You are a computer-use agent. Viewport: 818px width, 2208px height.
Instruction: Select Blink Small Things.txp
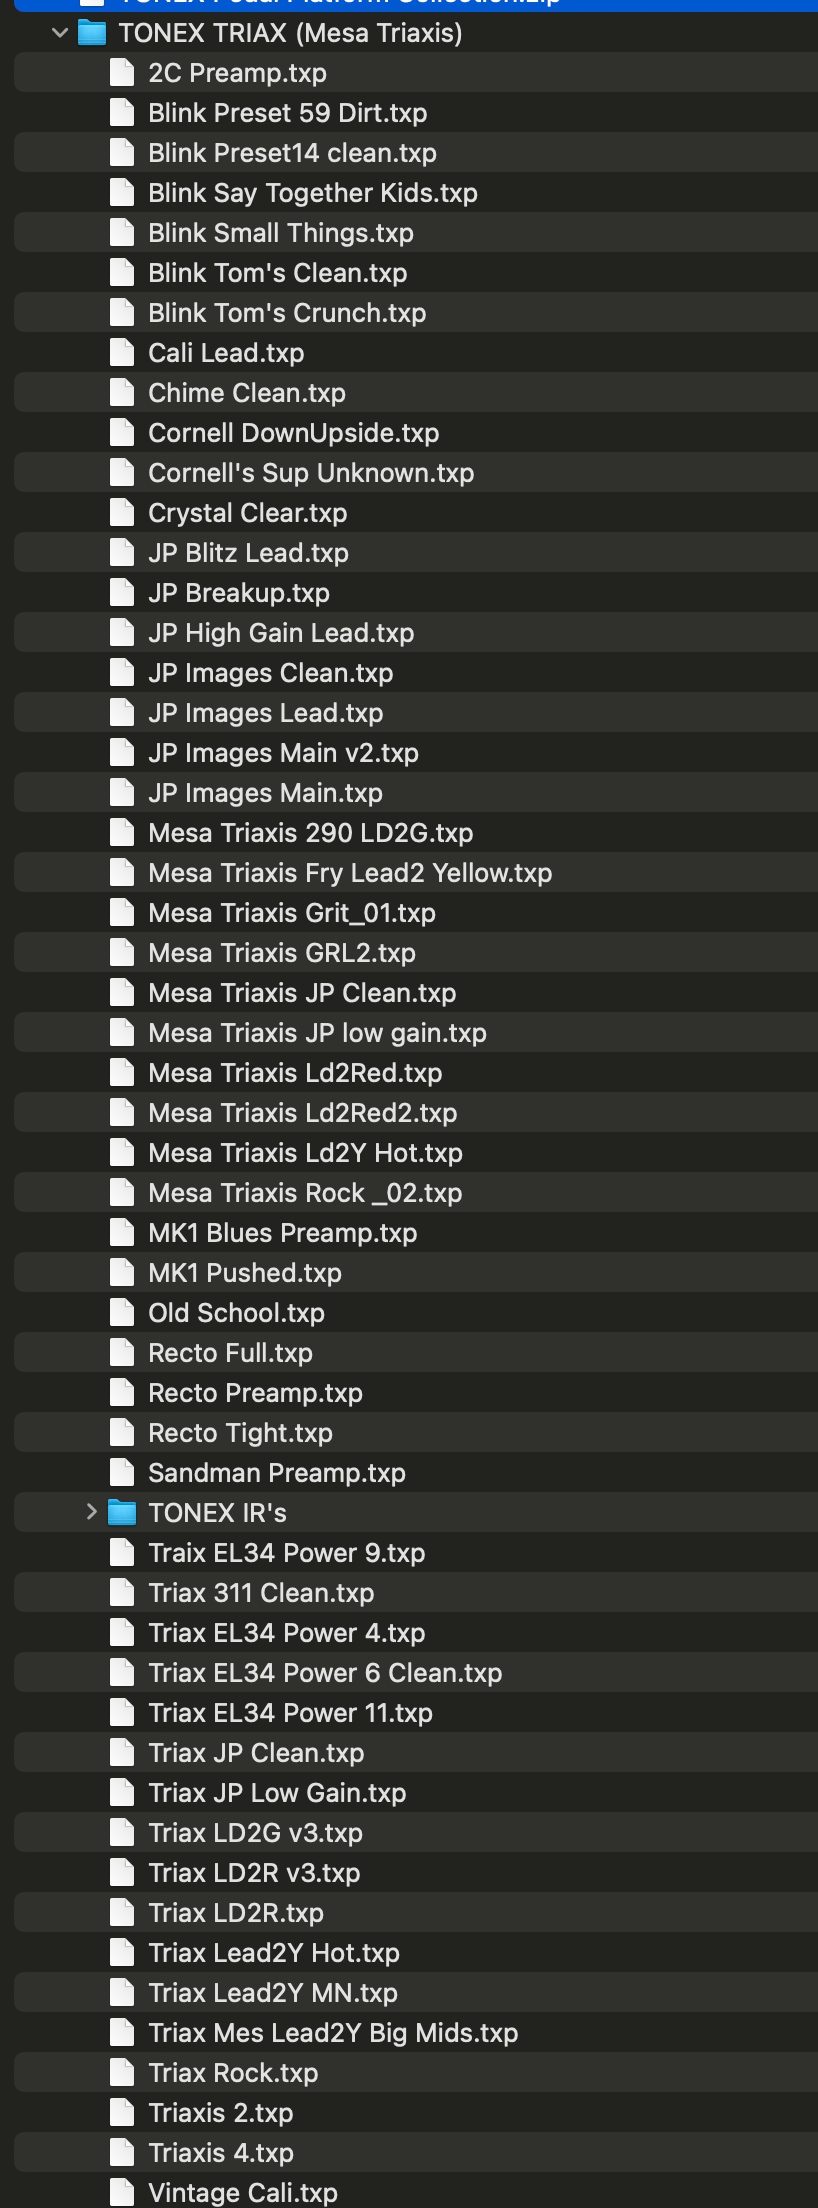tap(280, 233)
